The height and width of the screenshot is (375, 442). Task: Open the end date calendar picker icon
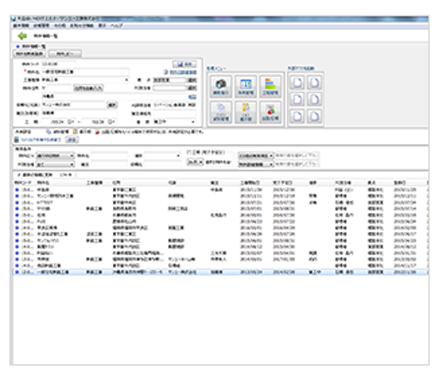(x=111, y=122)
